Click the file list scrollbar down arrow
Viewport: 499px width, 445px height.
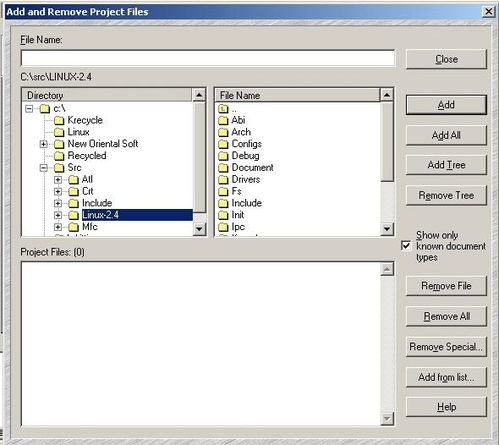tap(387, 229)
